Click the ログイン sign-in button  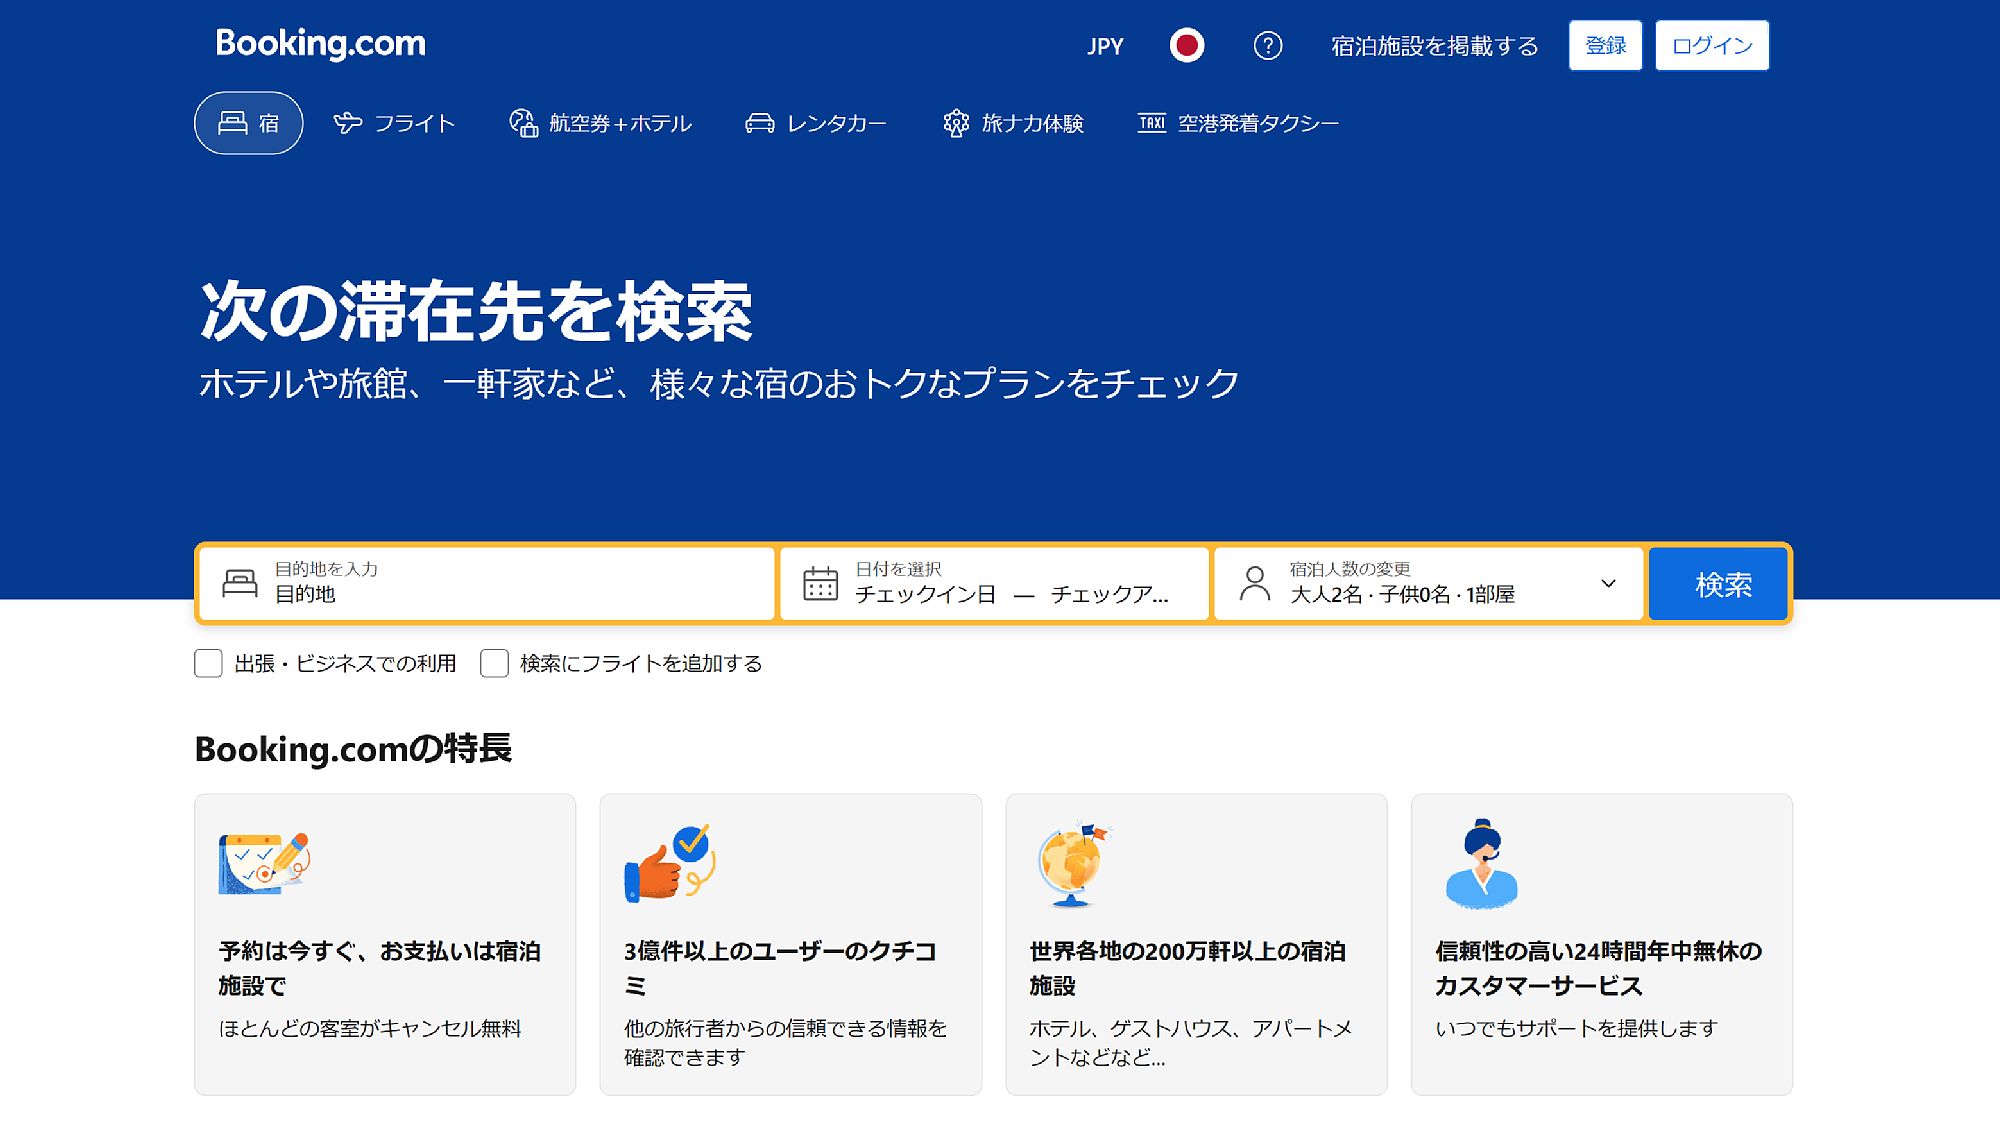1712,45
